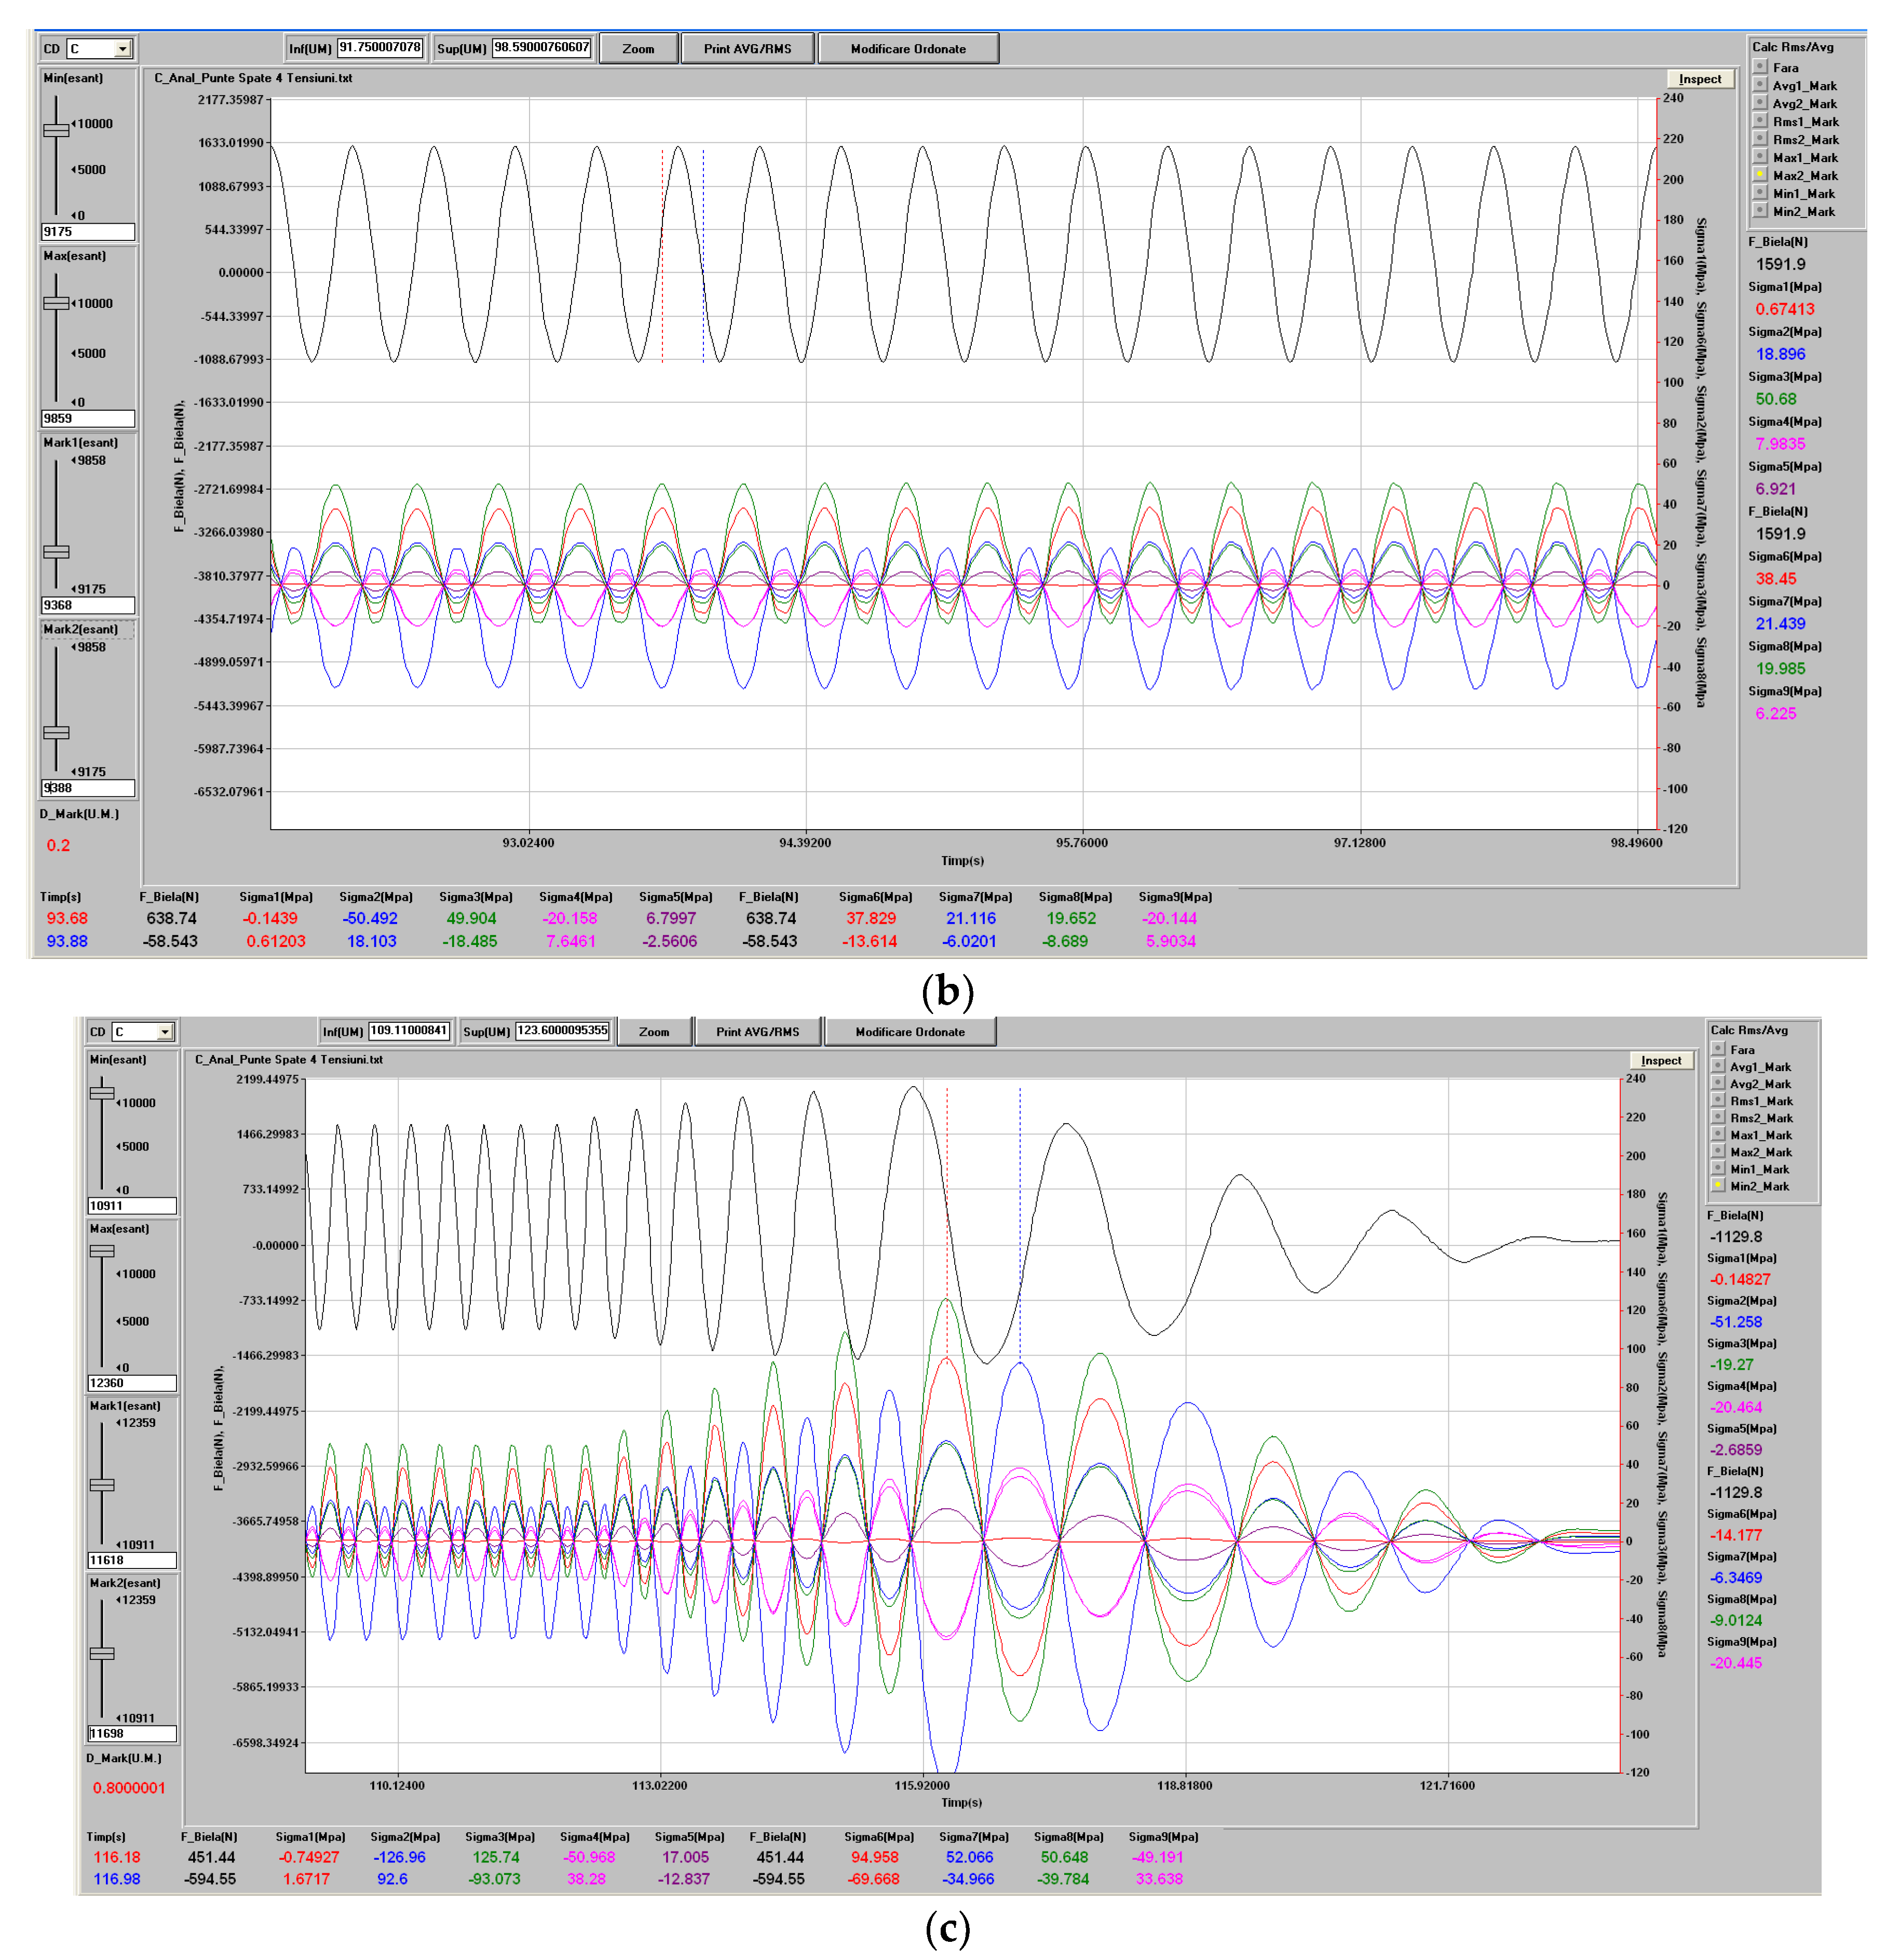Select the Fara radio option in figure (c)
Screen dimensions: 1886x1960
[x=1718, y=1049]
